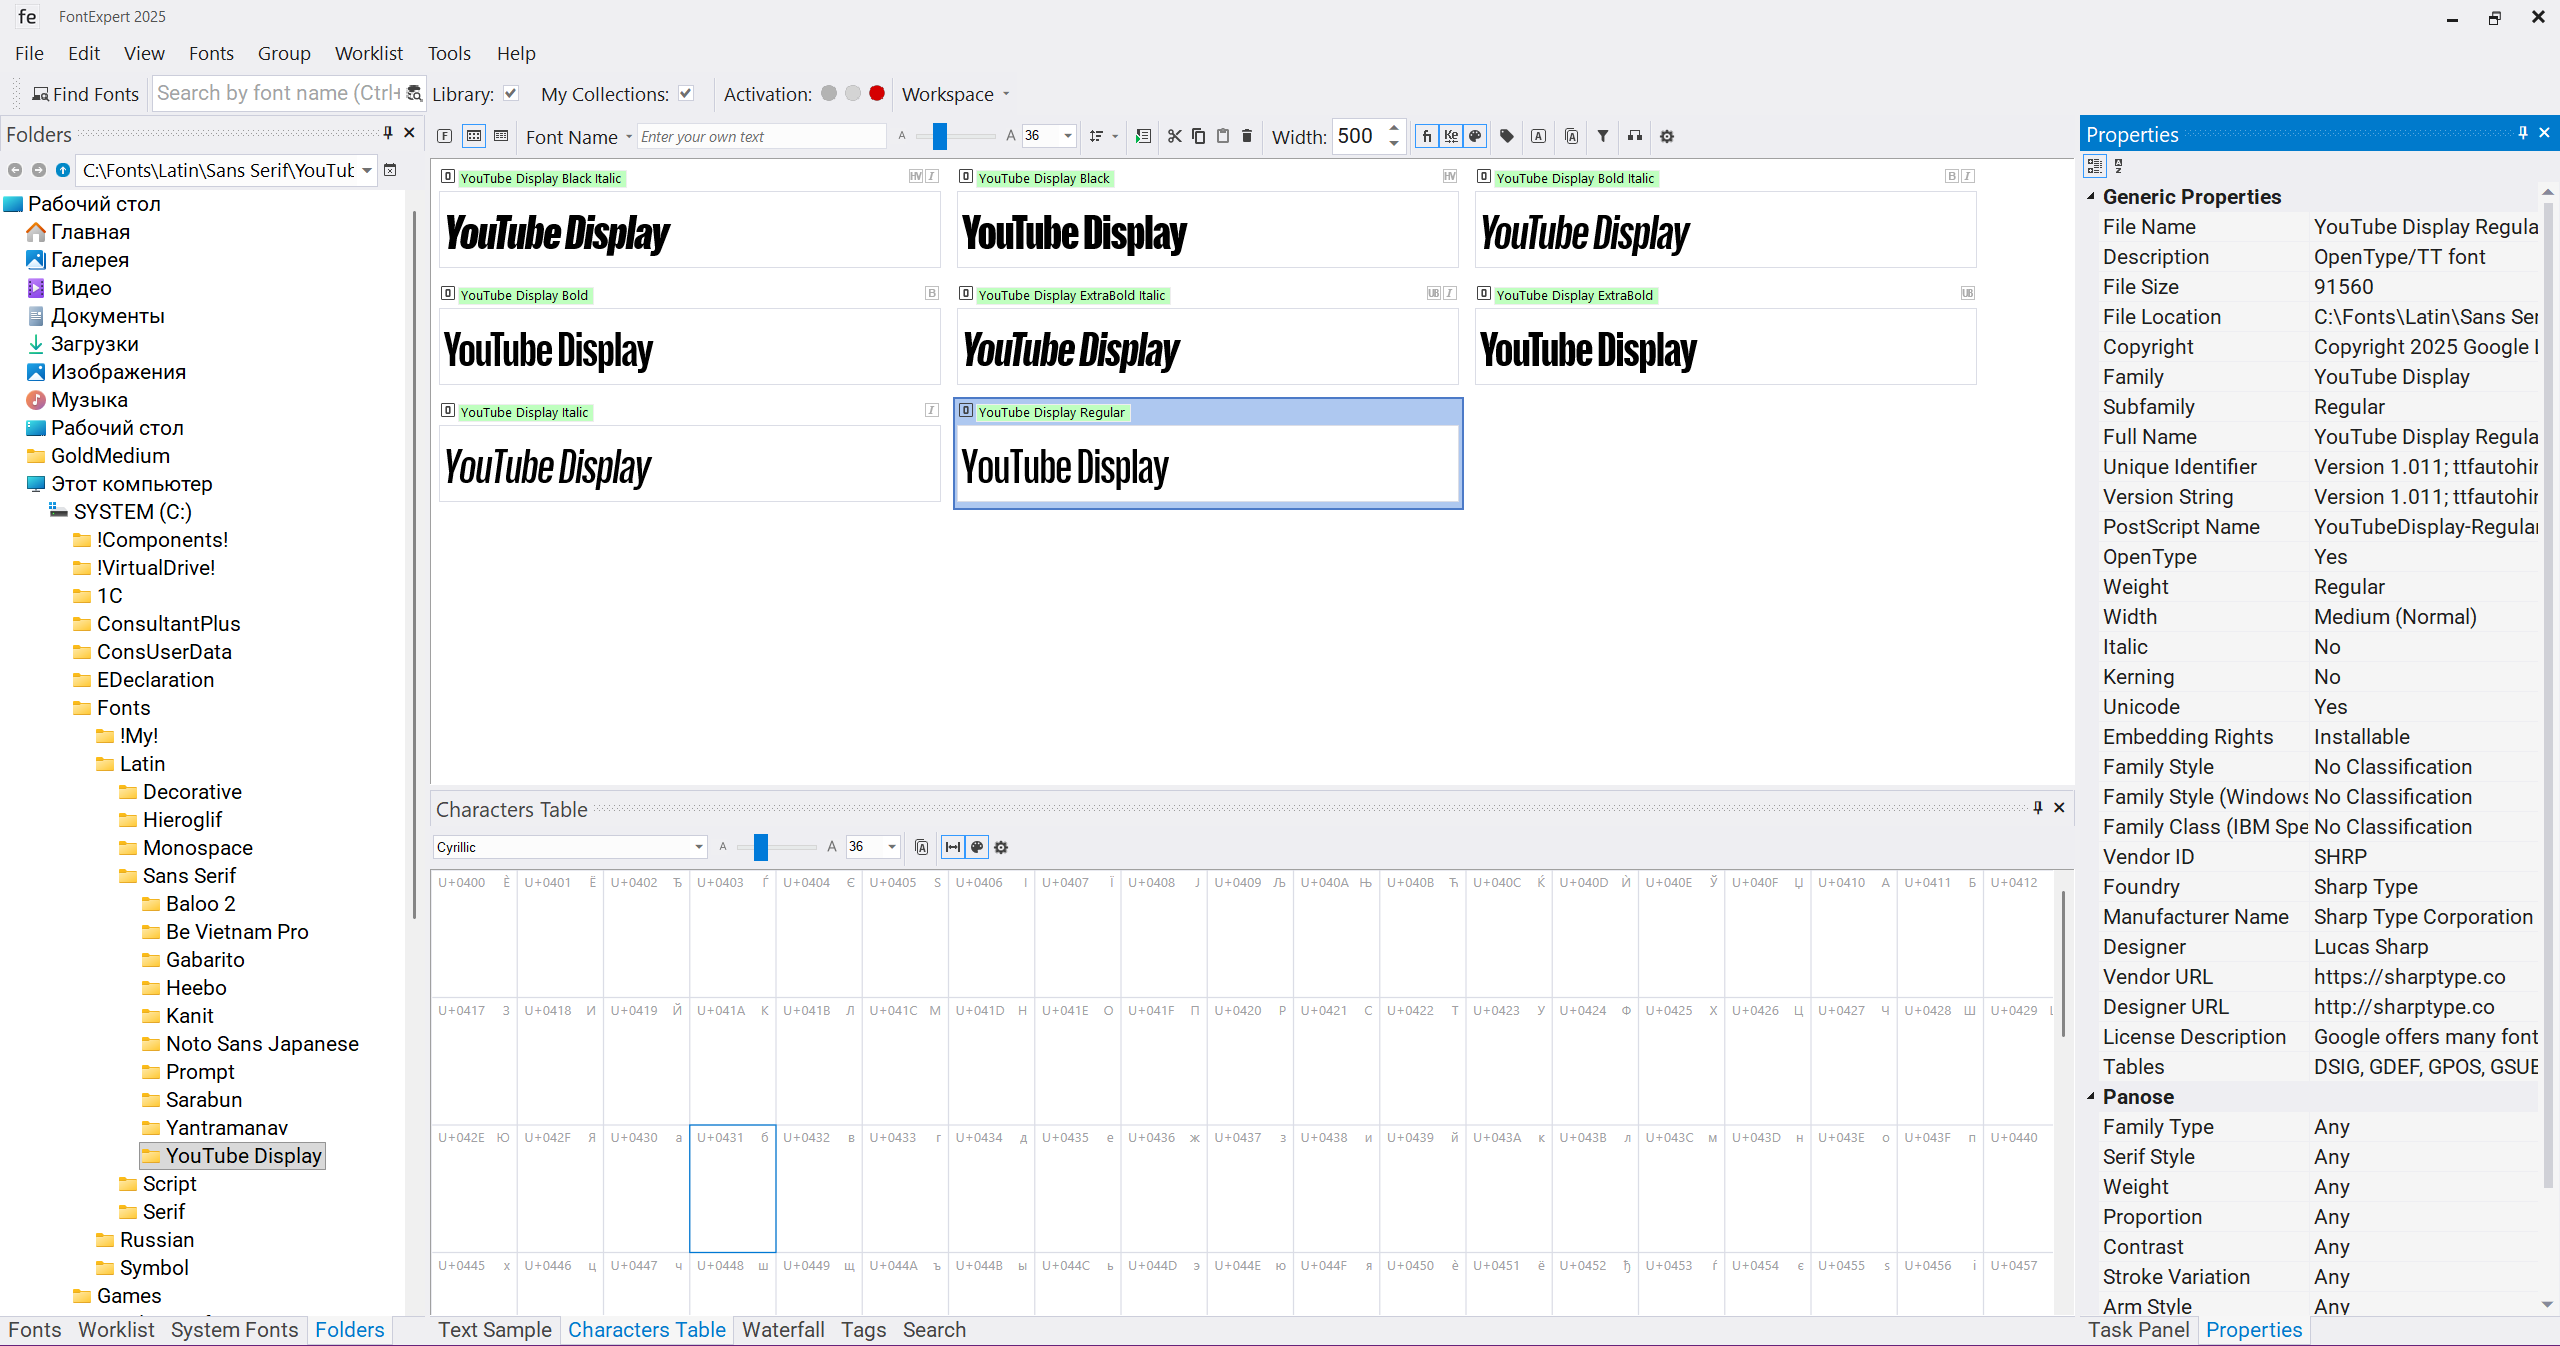
Task: Click the tag icon in font toolbar
Action: [1506, 136]
